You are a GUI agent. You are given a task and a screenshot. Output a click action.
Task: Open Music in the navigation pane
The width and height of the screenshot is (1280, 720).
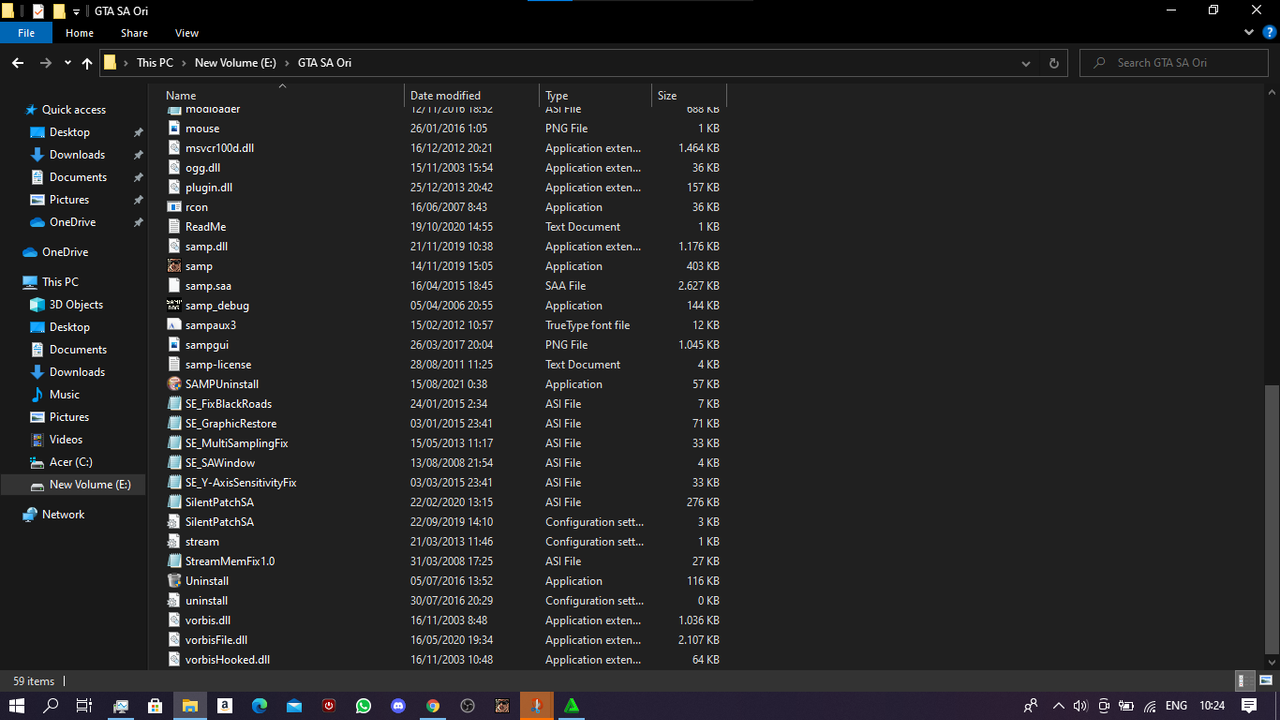[64, 395]
